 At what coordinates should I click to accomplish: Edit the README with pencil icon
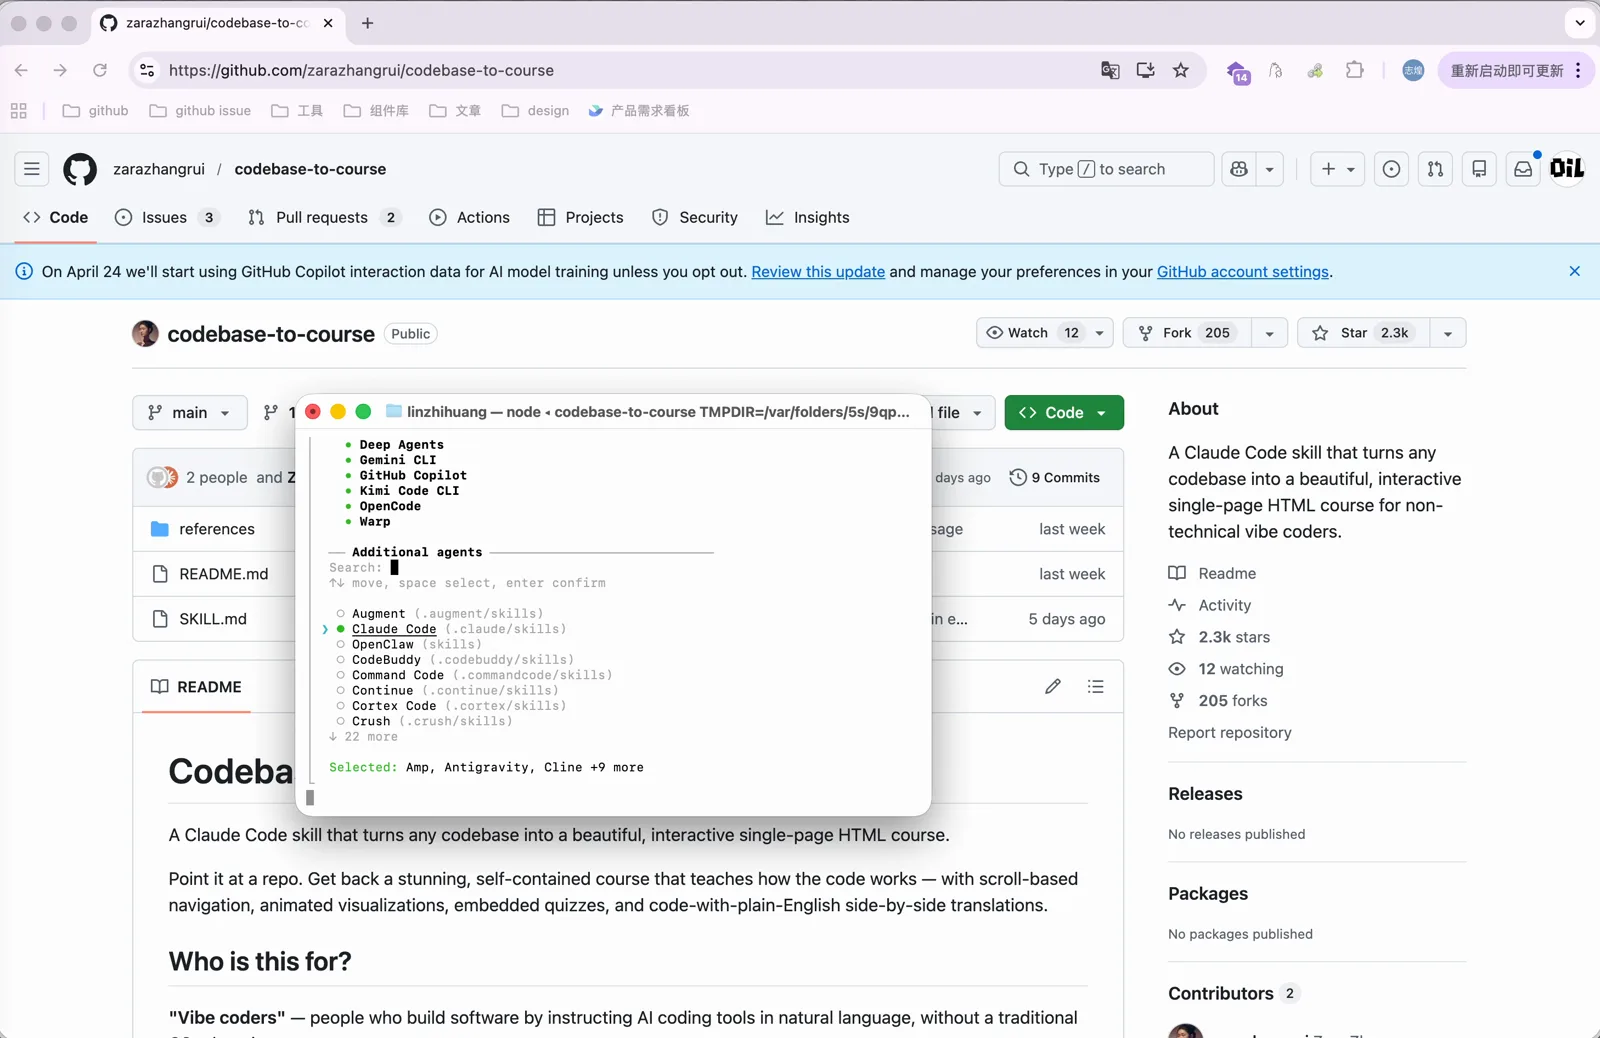click(1053, 687)
